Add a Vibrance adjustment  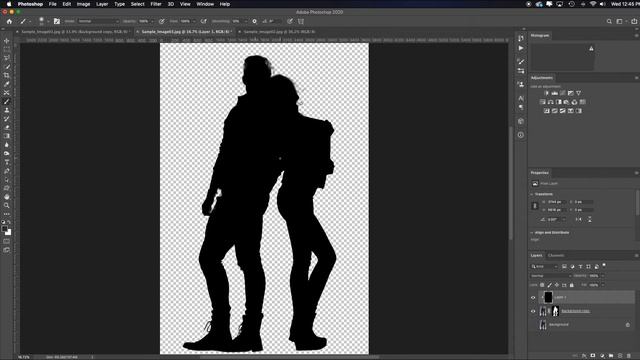tap(578, 93)
